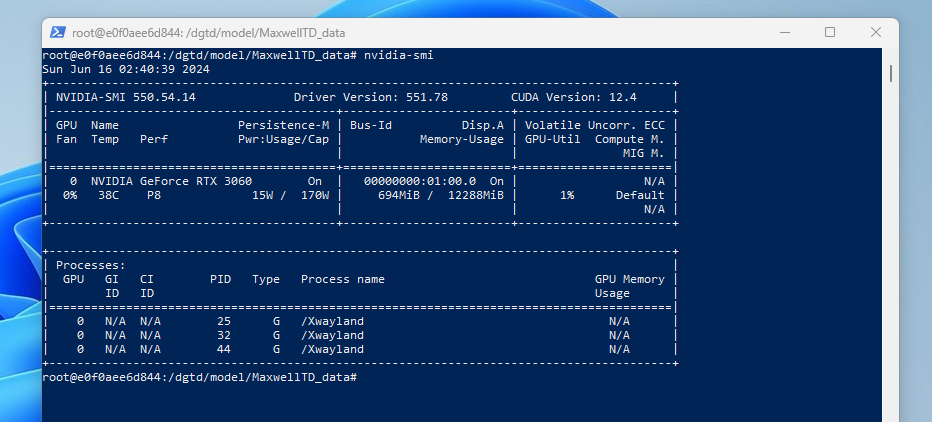Maximize the terminal window
This screenshot has width=932, height=422.
(x=830, y=32)
